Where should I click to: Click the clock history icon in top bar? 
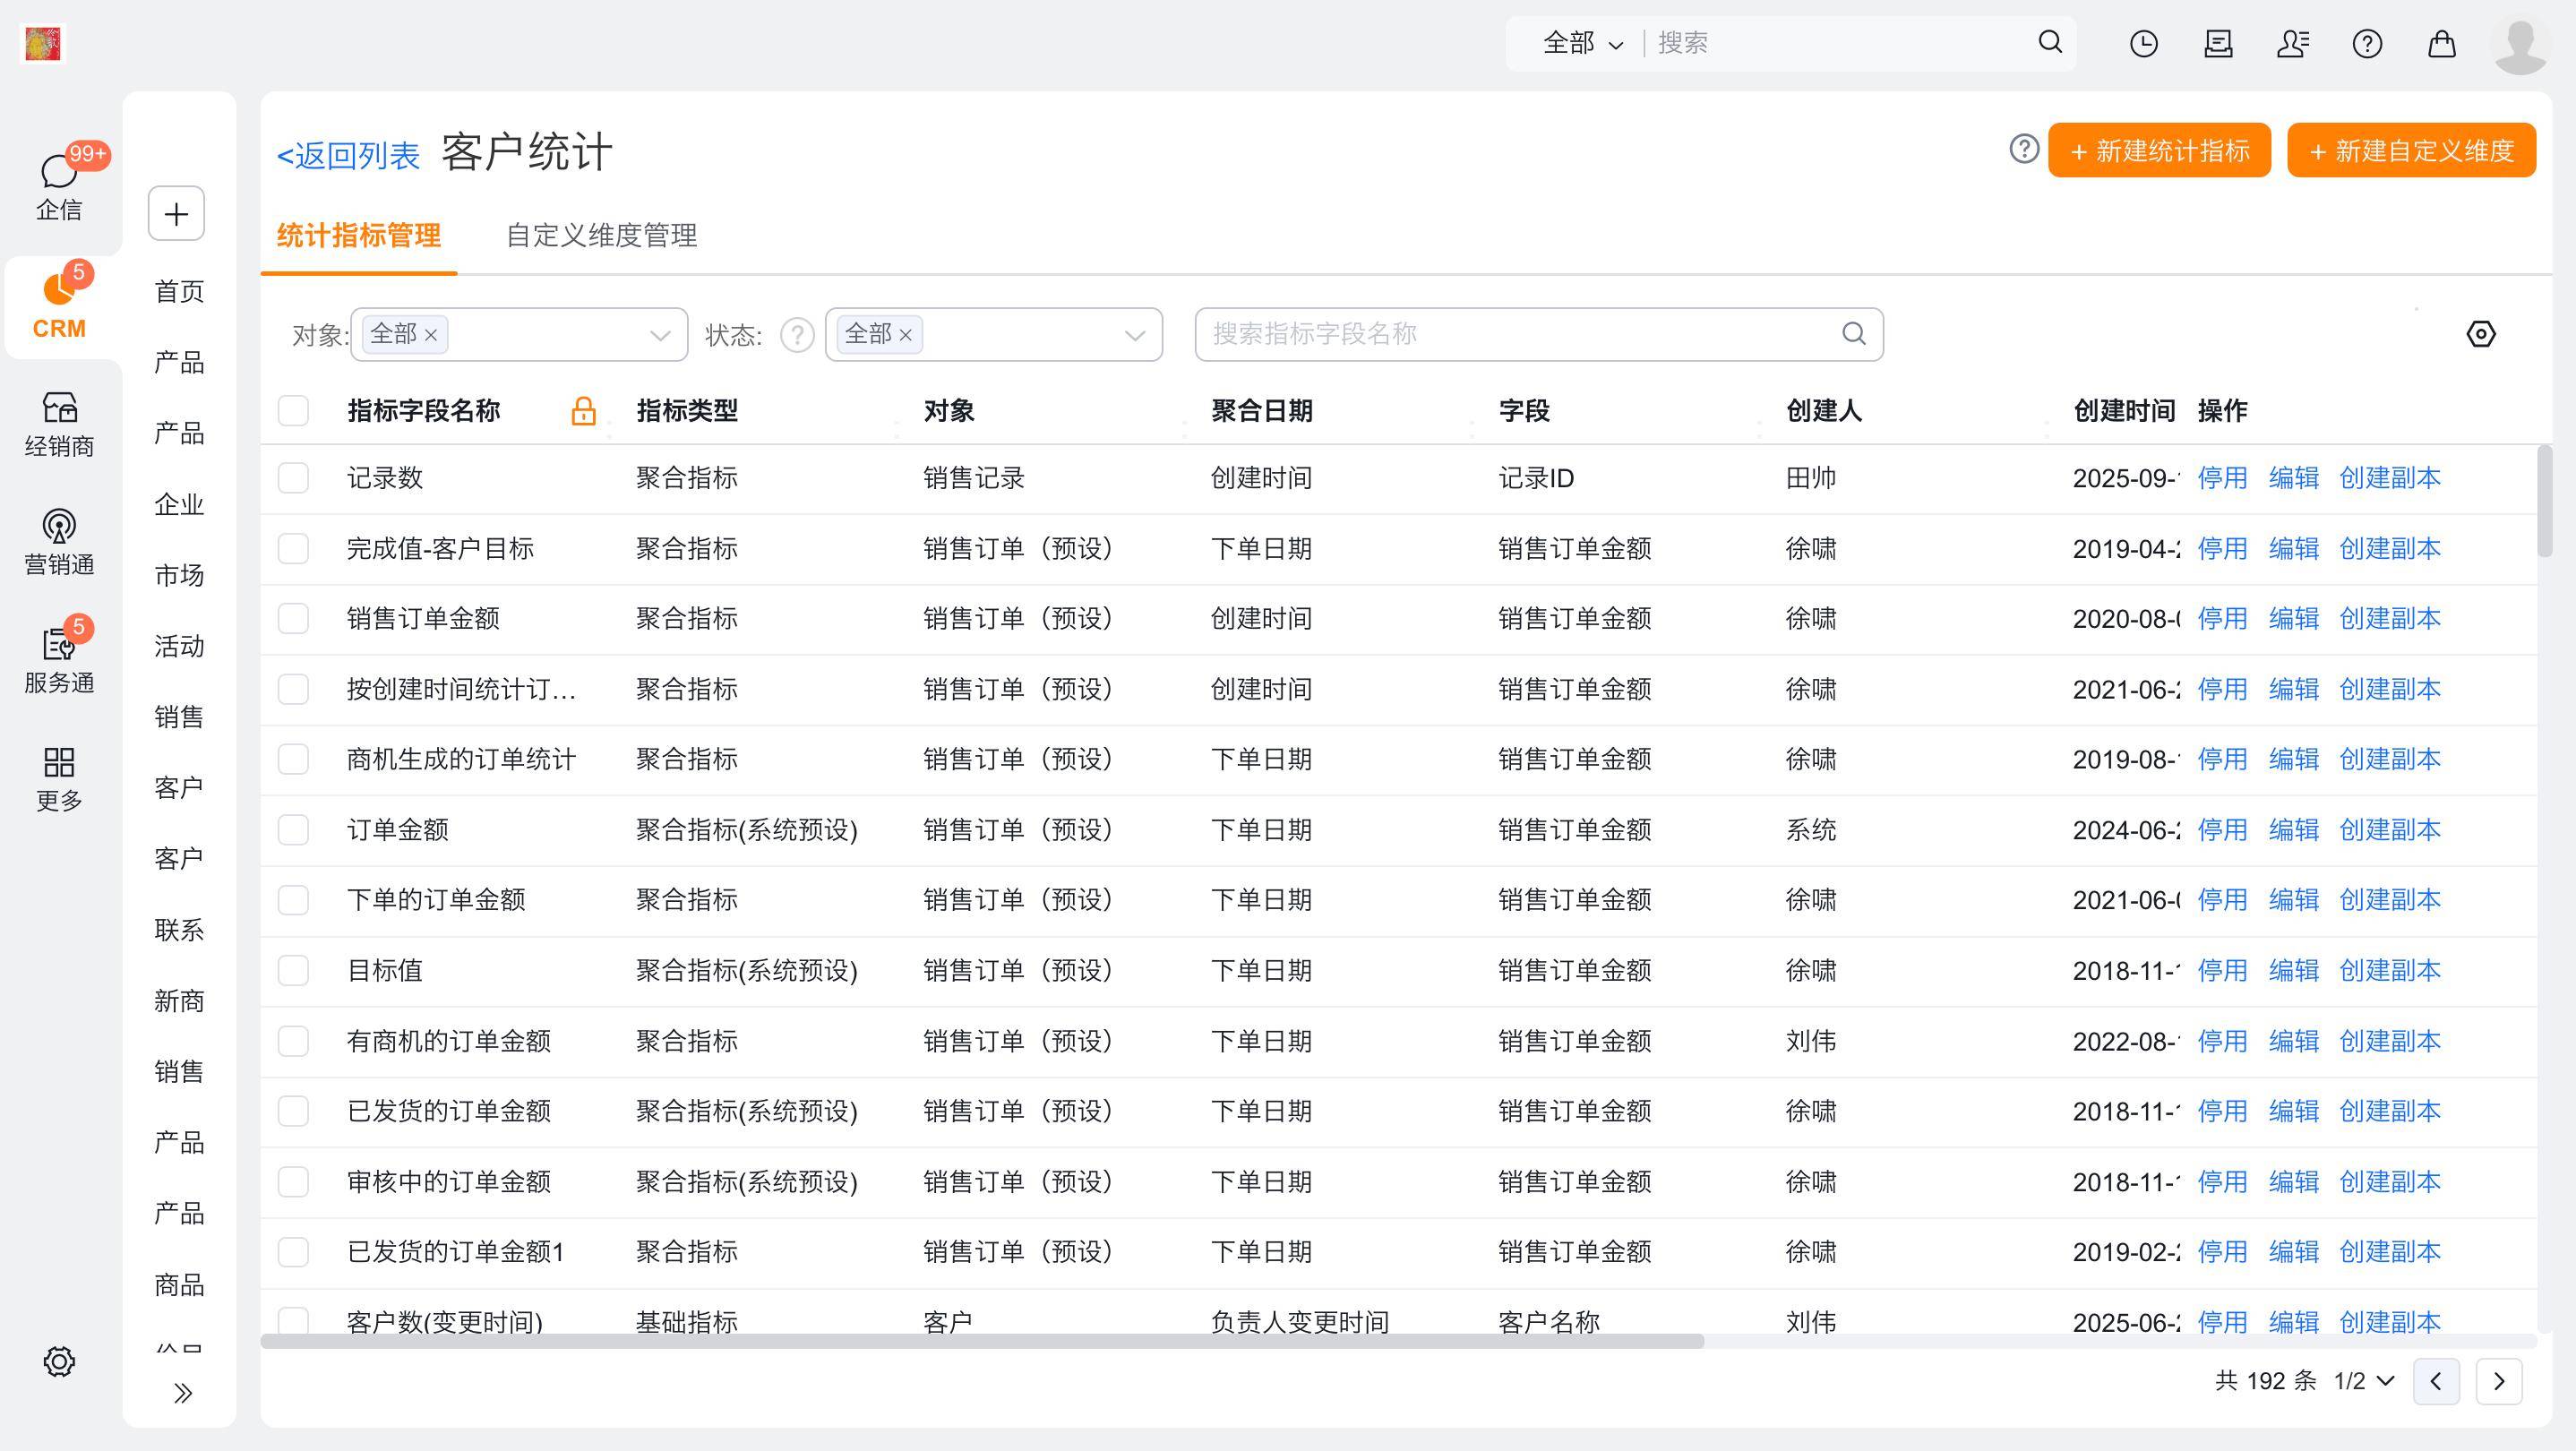point(2143,44)
